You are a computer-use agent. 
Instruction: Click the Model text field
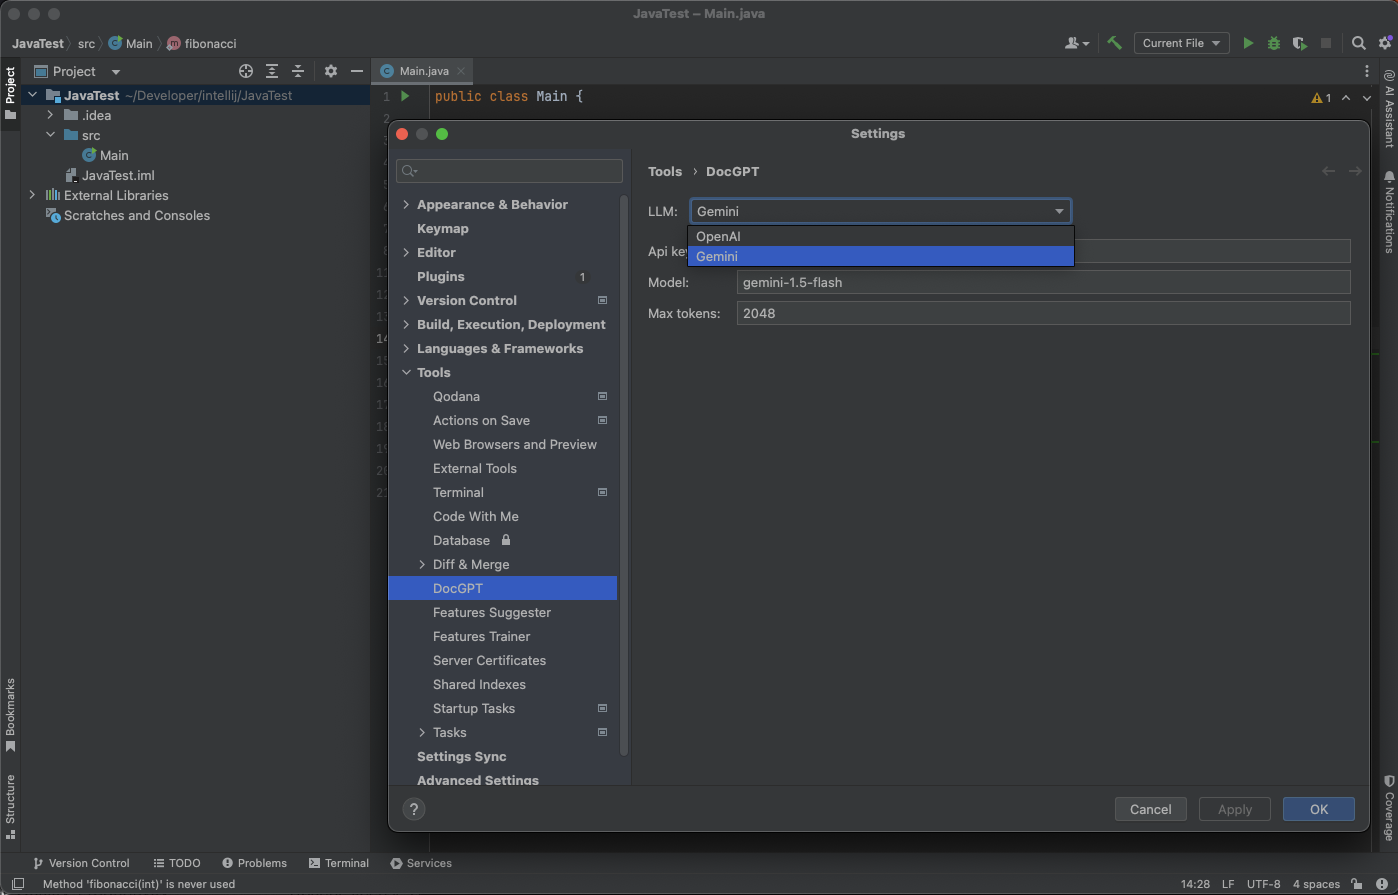(1043, 282)
